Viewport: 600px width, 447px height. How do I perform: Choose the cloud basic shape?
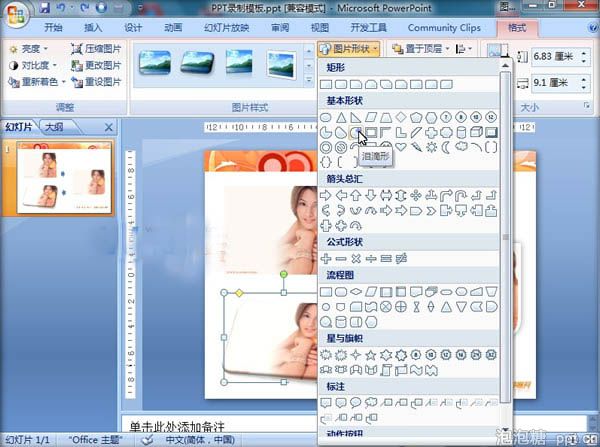461,146
